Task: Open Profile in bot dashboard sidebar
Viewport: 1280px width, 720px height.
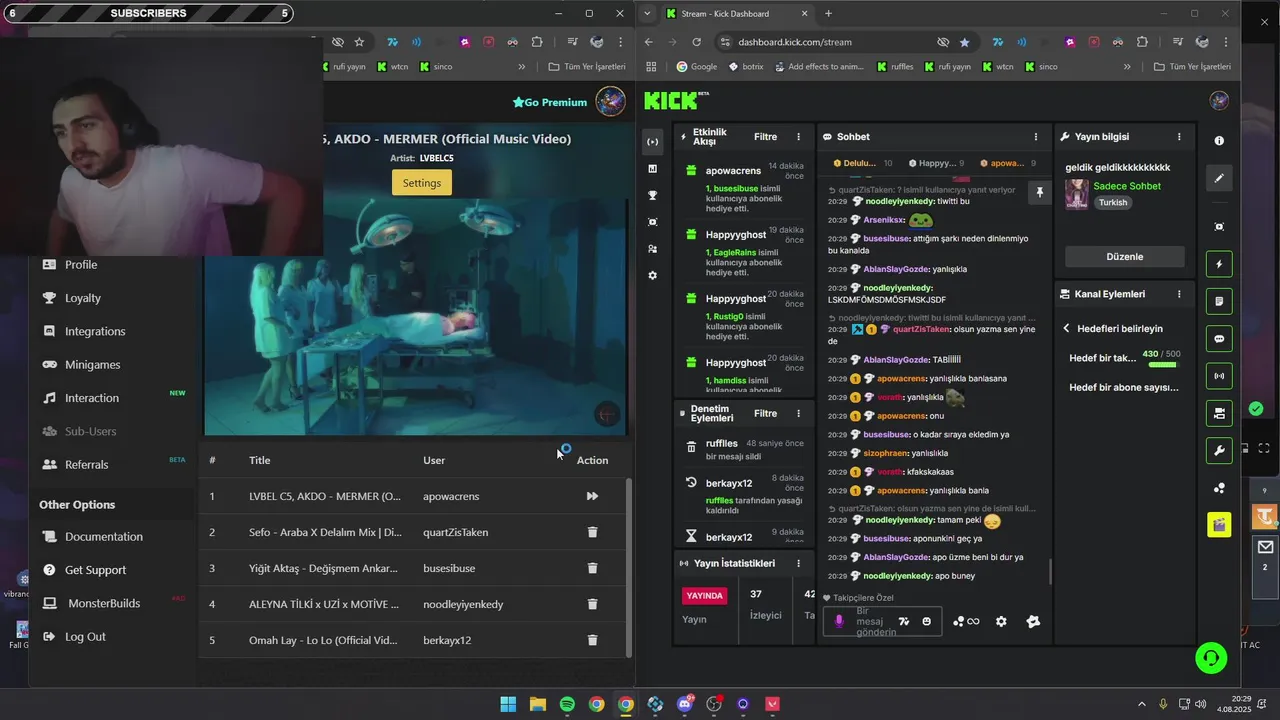Action: point(81,264)
